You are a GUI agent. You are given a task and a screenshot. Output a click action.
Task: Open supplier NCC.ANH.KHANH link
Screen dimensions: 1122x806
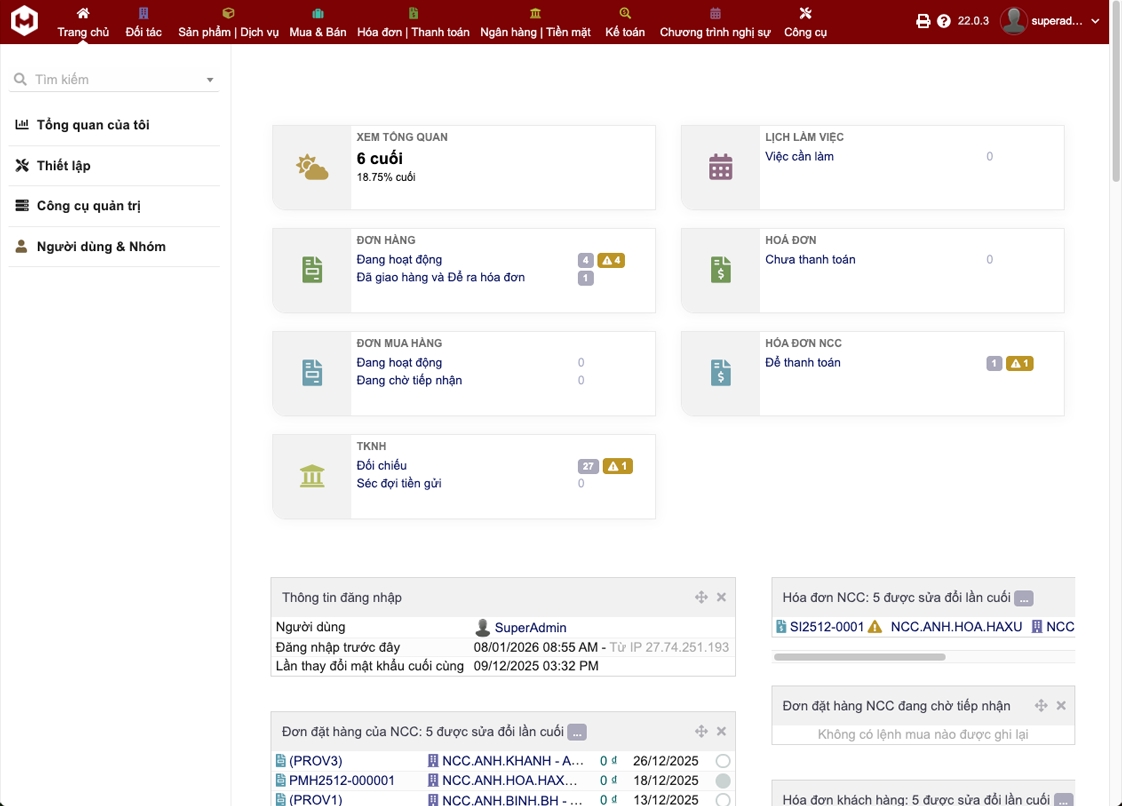[513, 760]
